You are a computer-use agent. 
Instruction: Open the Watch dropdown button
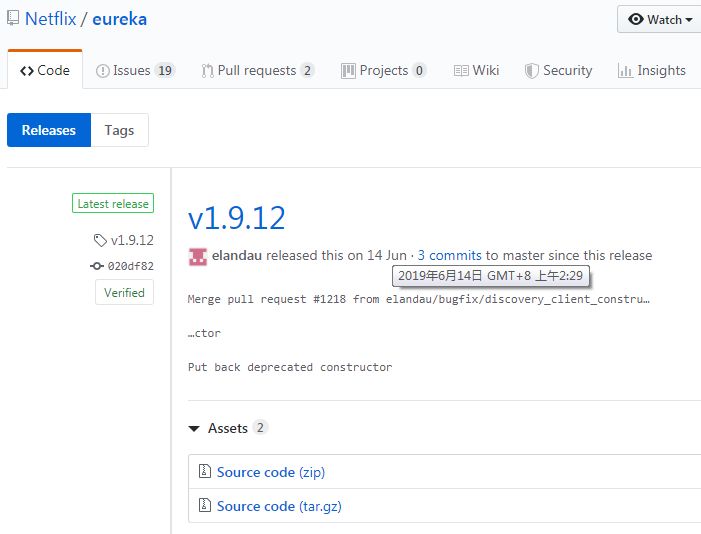click(659, 19)
